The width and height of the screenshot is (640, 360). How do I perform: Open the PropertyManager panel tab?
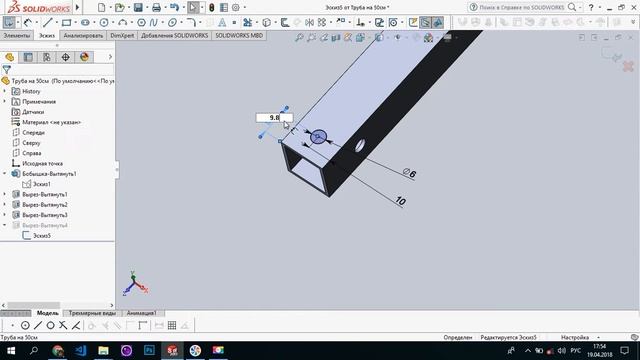tap(28, 57)
